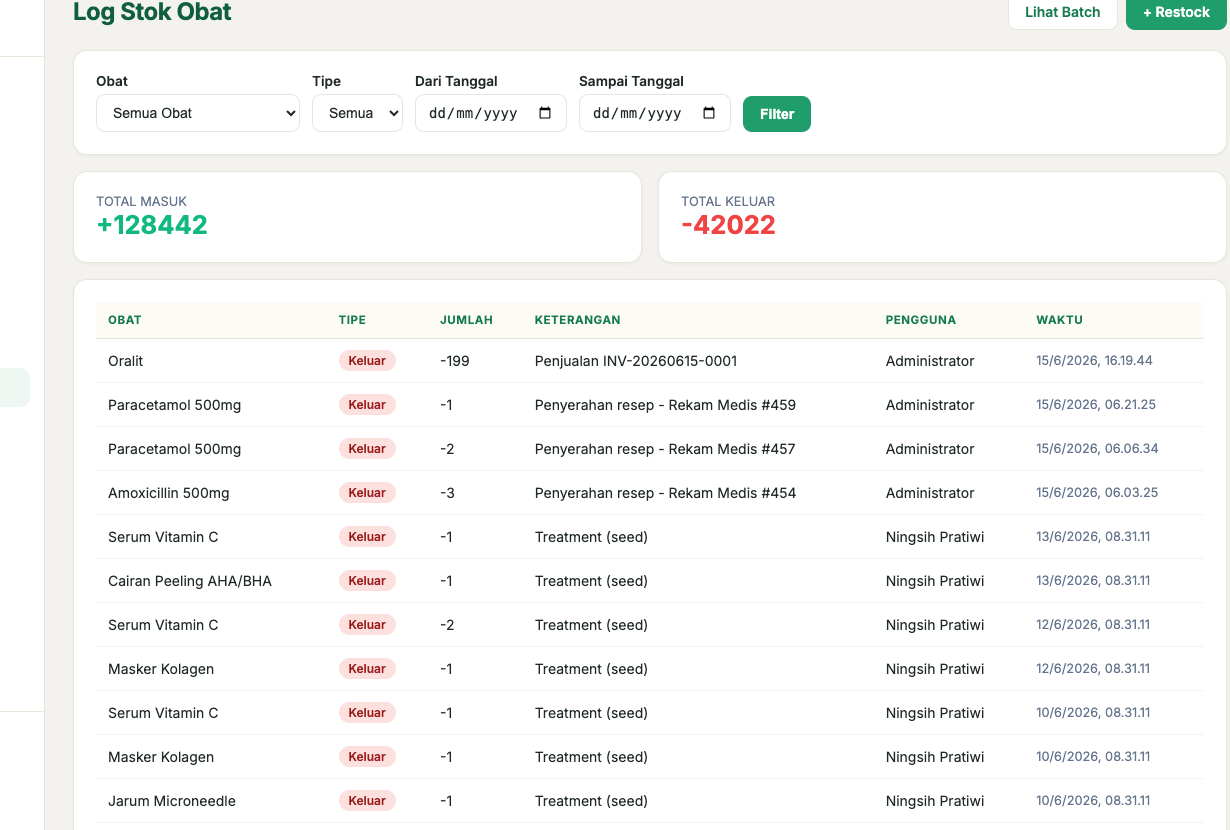The width and height of the screenshot is (1230, 830).
Task: Click the KETERANGAN column header
Action: pos(577,320)
